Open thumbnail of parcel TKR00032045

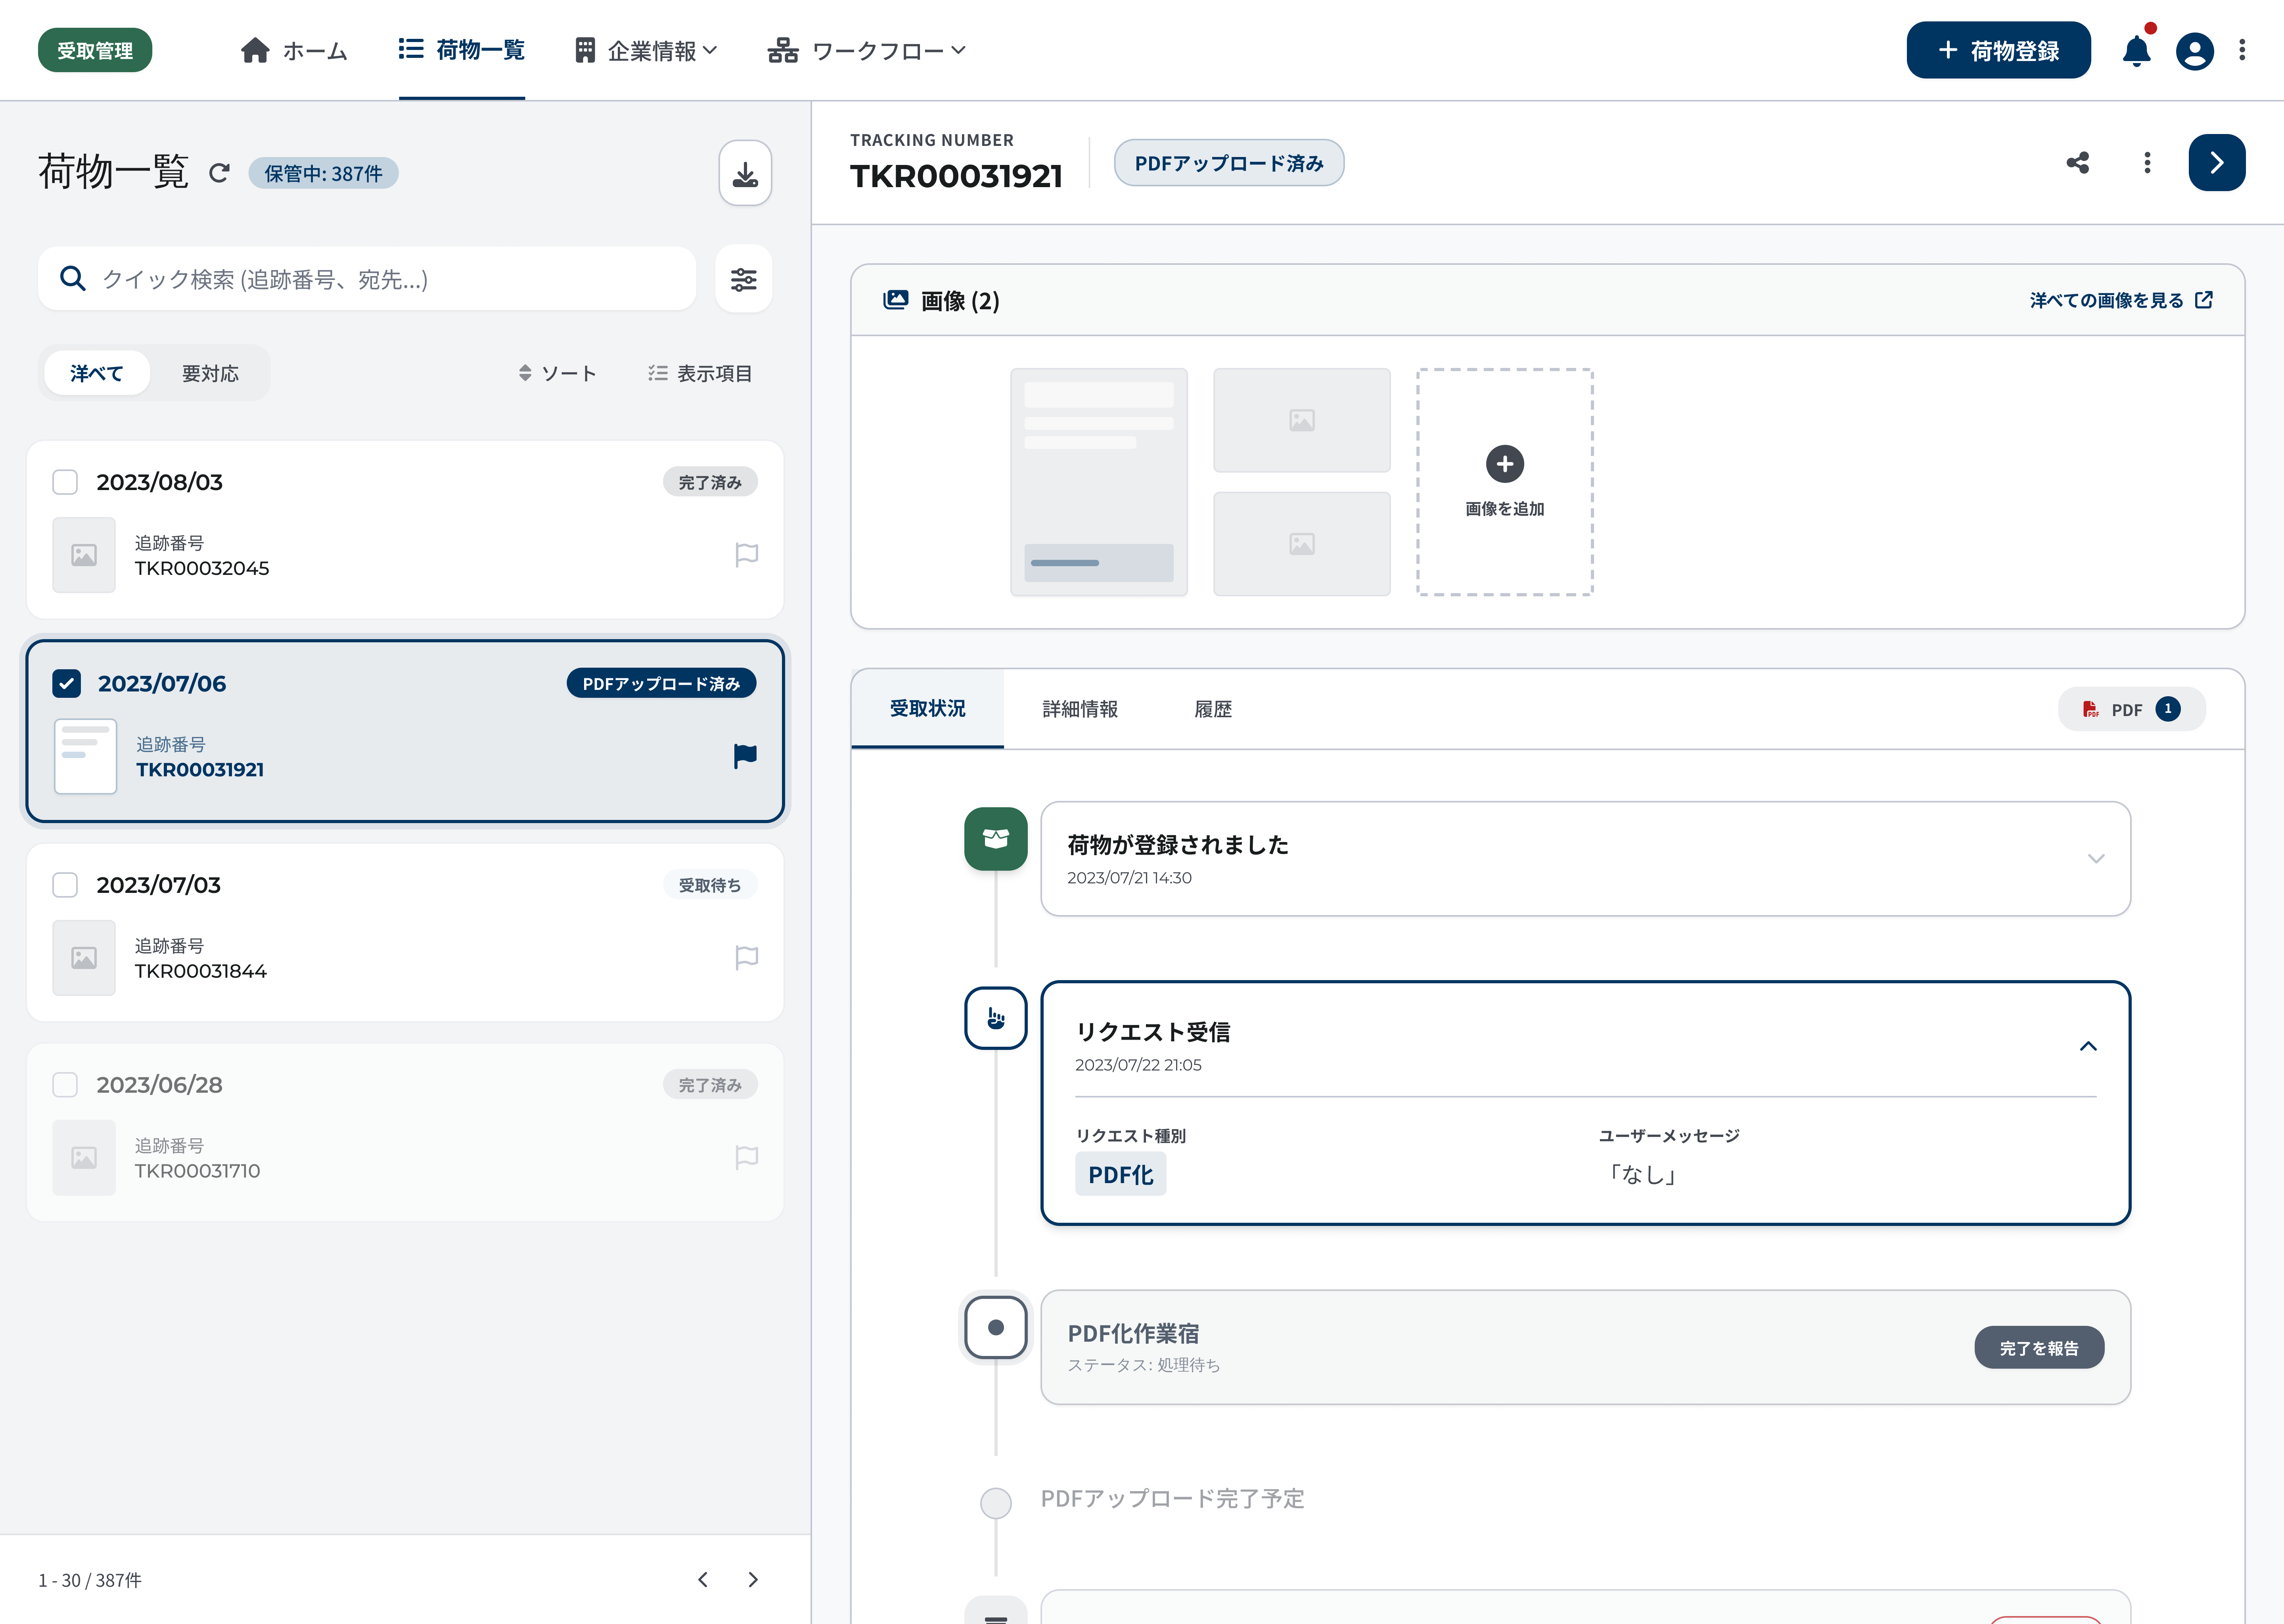click(x=84, y=555)
